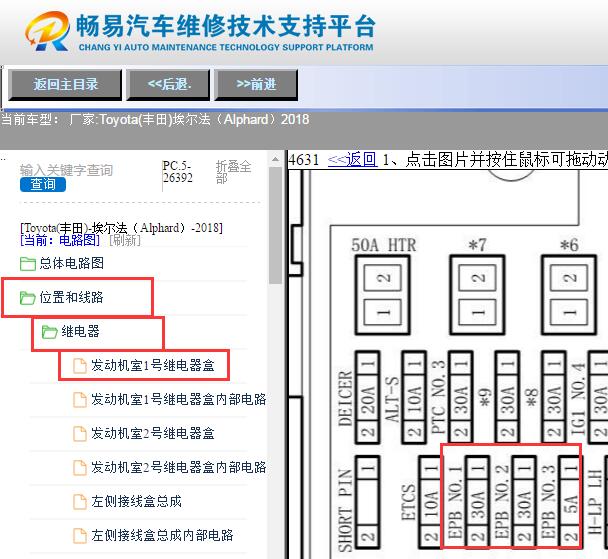This screenshot has height=559, width=608.
Task: Click the *6 fuse slot in the diagram
Action: (569, 295)
